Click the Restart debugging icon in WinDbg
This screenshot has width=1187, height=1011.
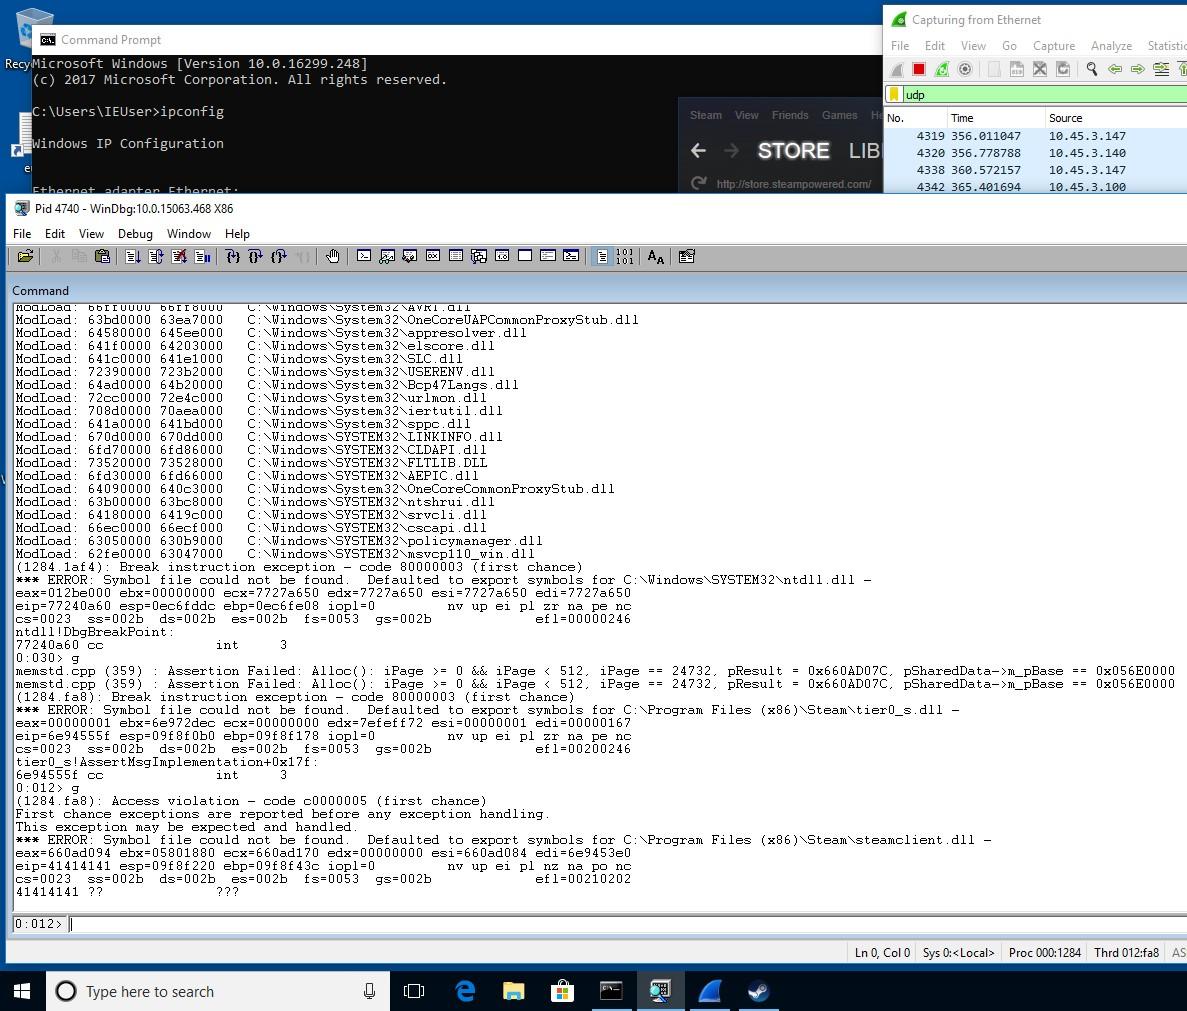point(156,257)
